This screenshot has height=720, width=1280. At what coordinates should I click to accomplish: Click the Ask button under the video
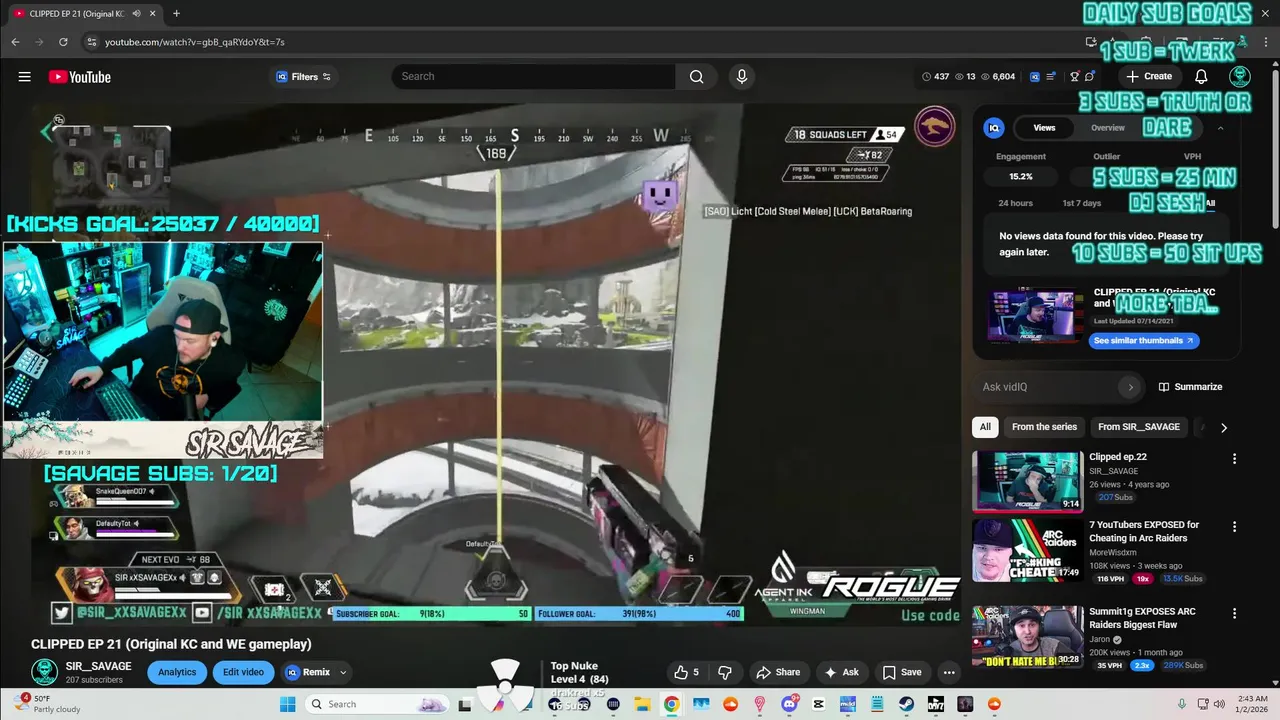tap(842, 672)
